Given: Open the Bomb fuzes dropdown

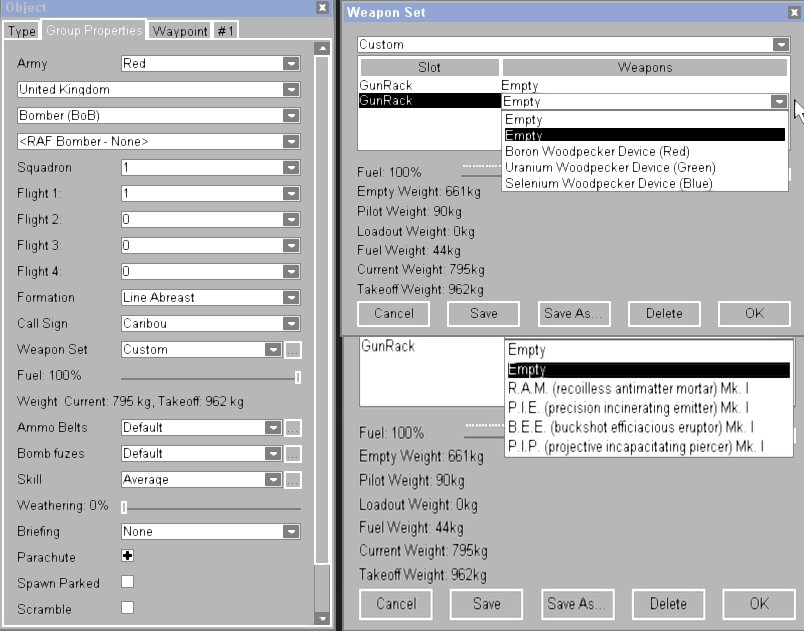Looking at the screenshot, I should (x=202, y=454).
